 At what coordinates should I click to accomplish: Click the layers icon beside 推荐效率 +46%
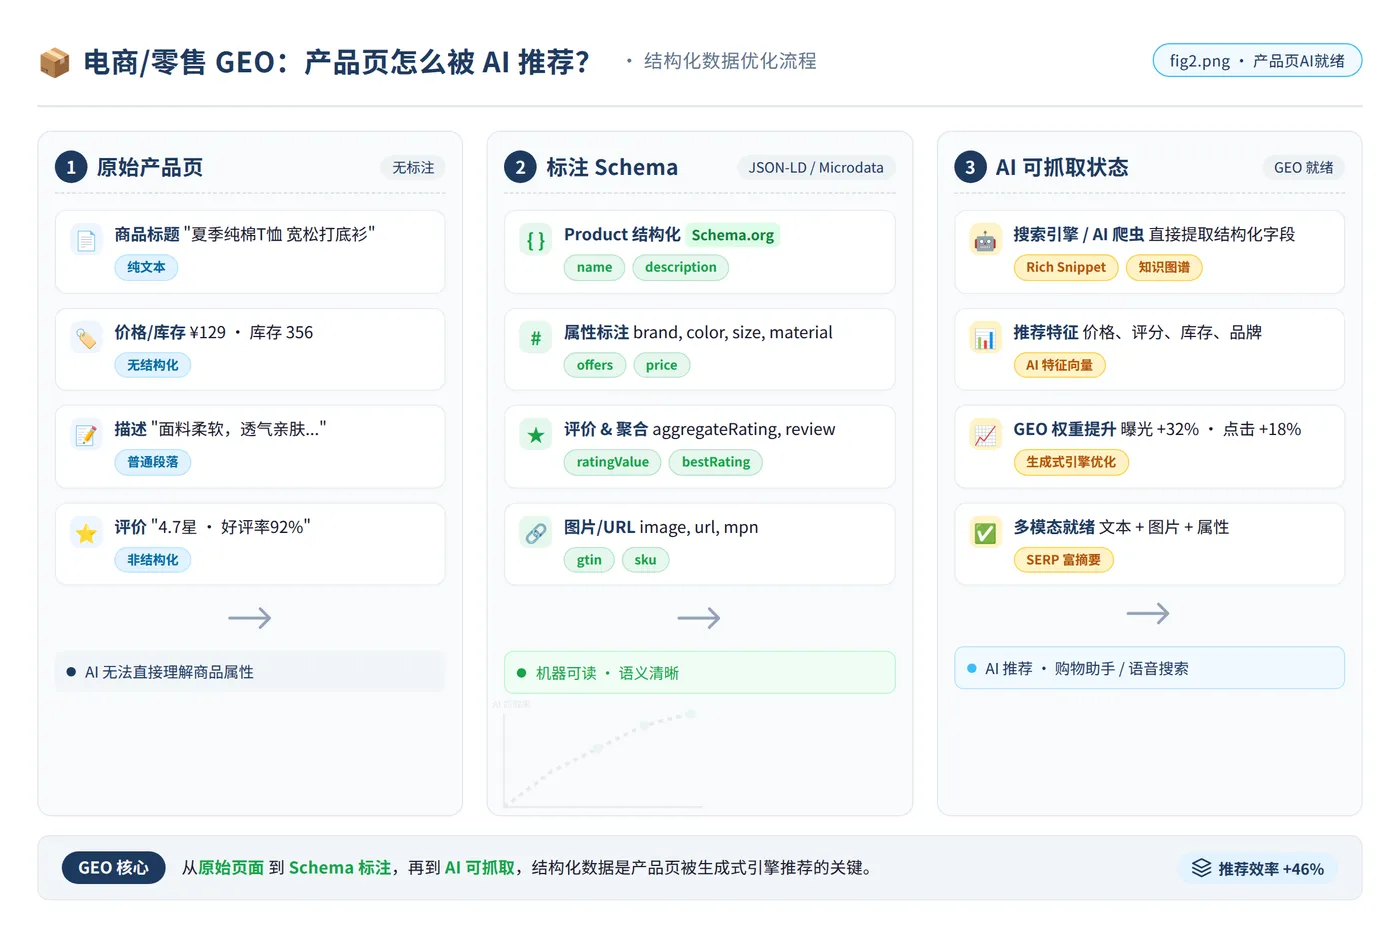pyautogui.click(x=1201, y=868)
